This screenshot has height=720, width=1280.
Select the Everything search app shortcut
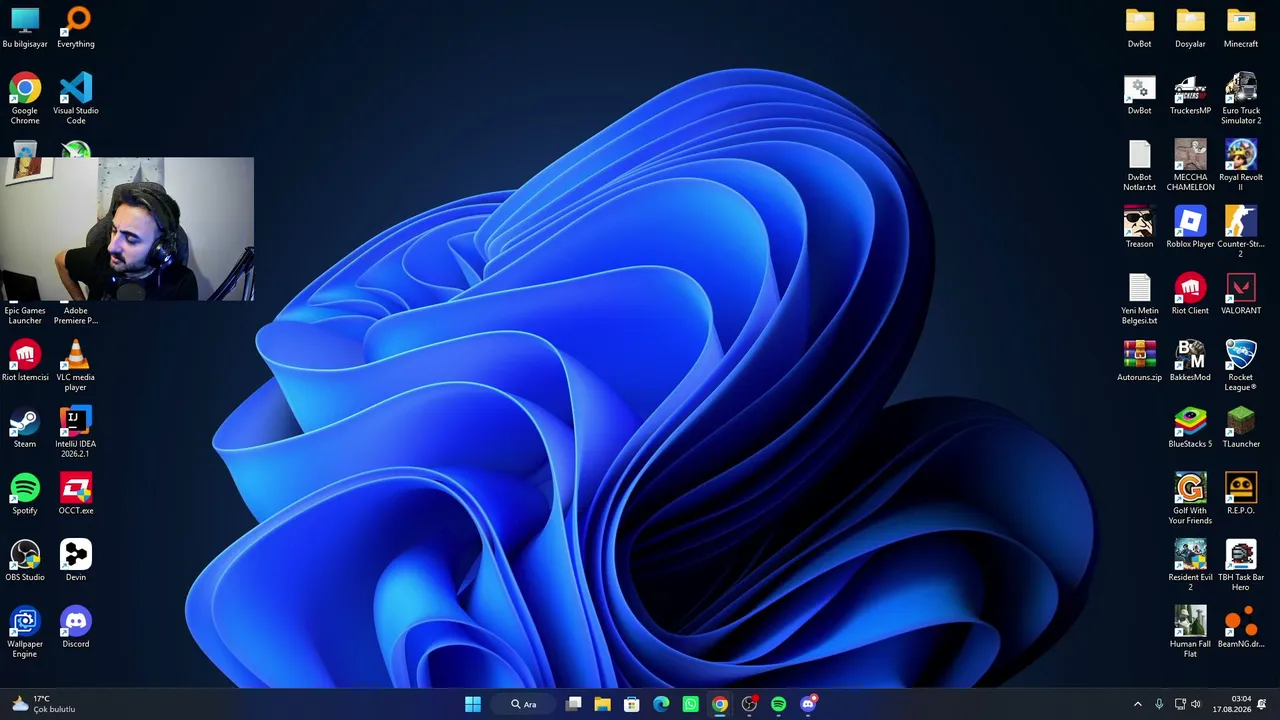76,28
